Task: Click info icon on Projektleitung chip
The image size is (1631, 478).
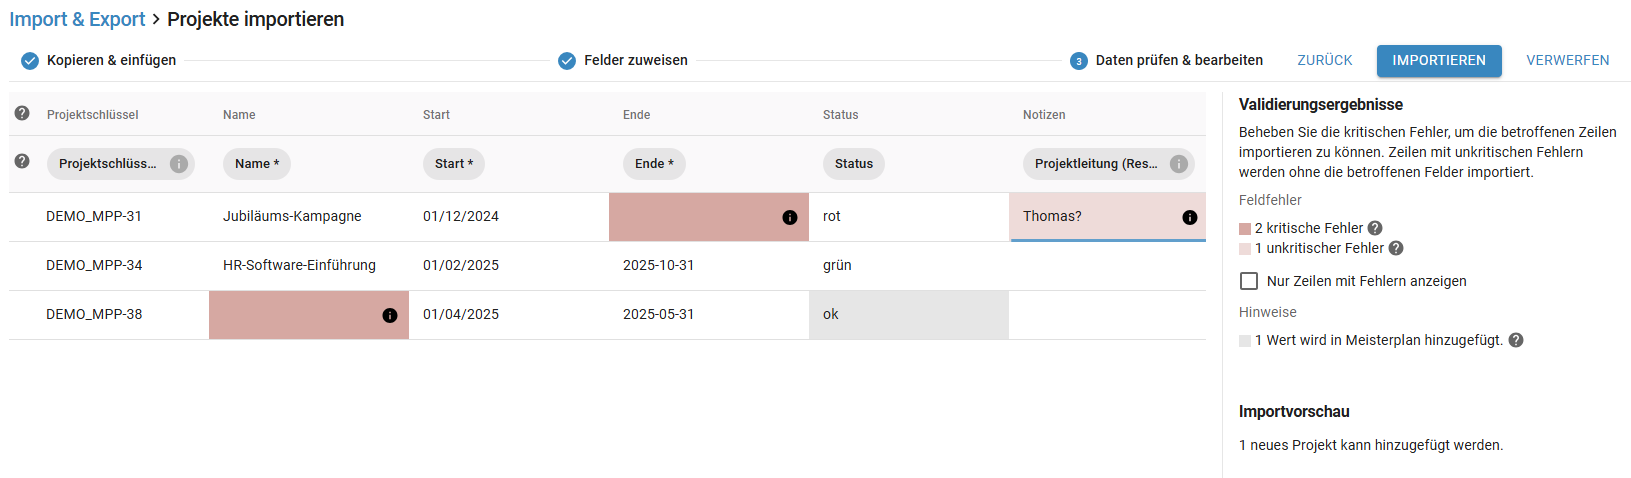Action: (1179, 164)
